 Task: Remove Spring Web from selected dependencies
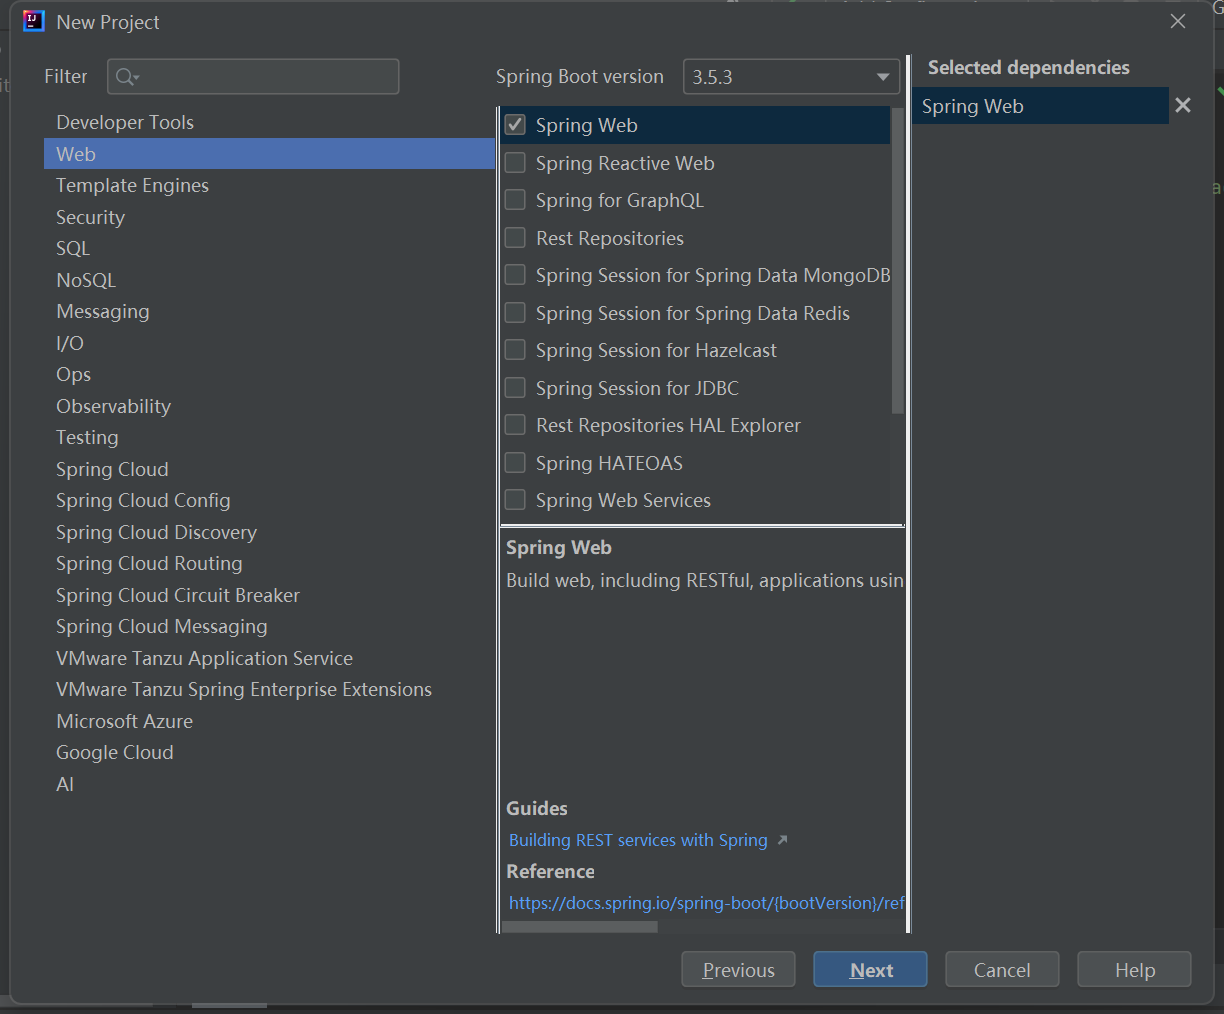1183,105
